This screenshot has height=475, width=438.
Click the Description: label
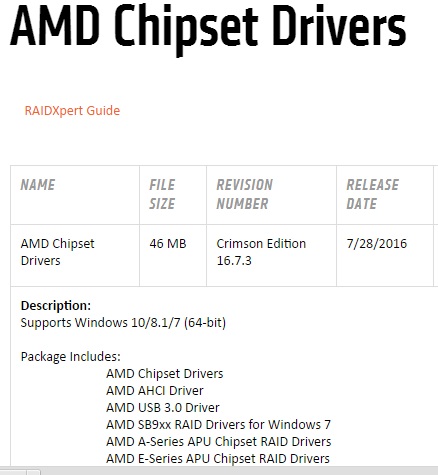[56, 306]
